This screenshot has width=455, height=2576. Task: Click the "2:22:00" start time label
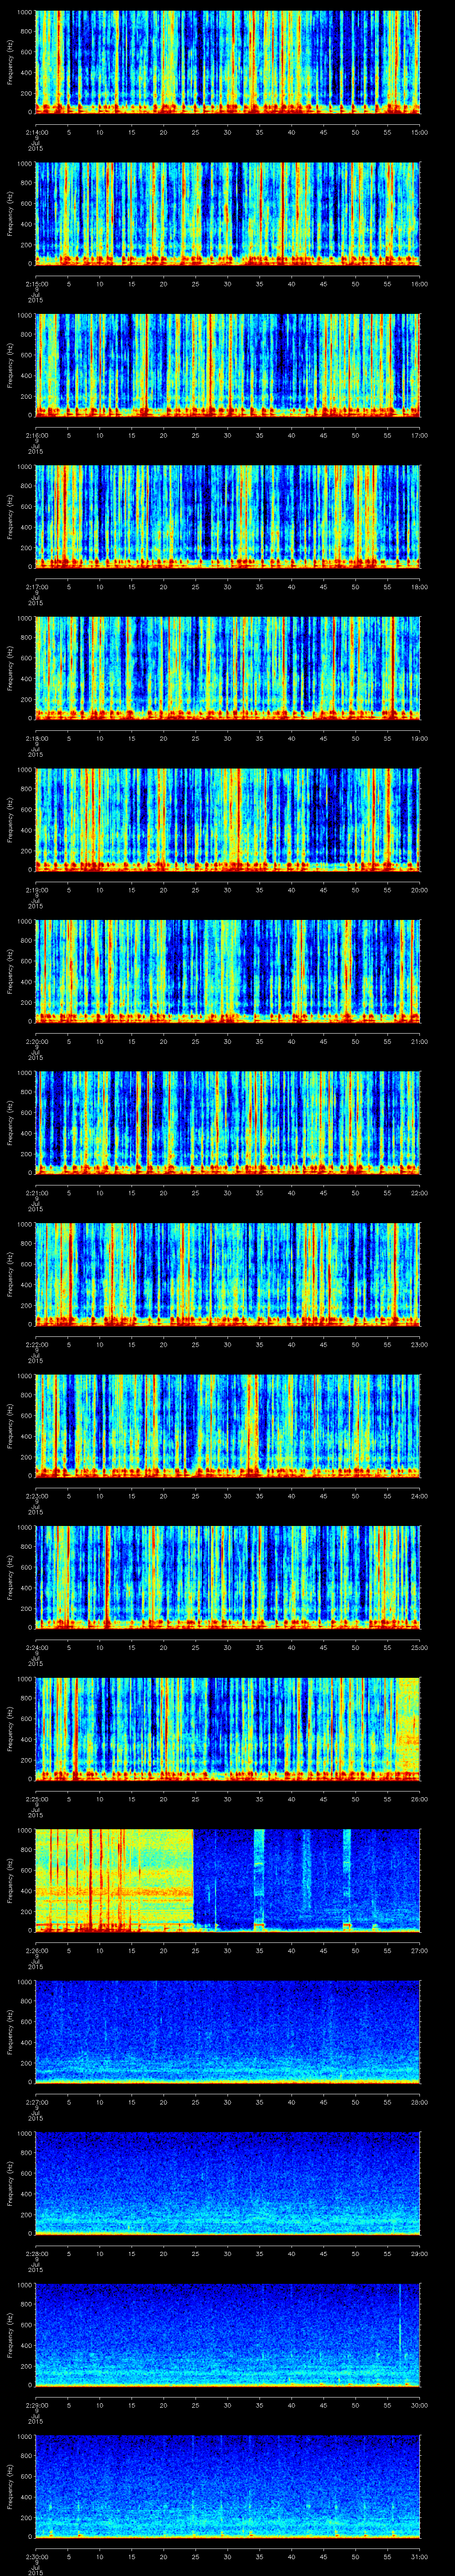36,1344
